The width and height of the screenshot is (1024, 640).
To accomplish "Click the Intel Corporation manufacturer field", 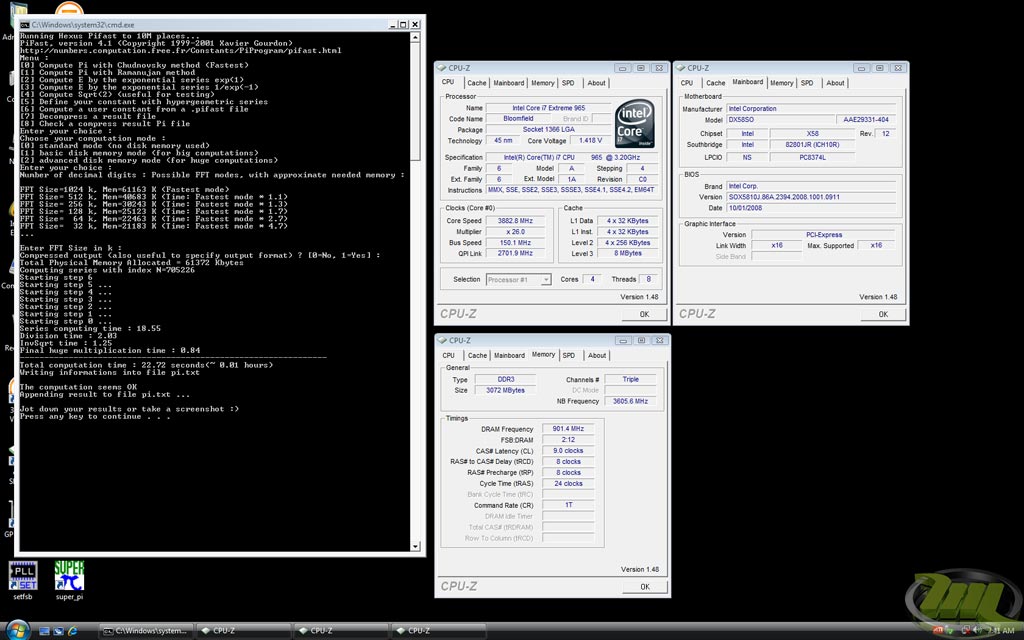I will 813,109.
